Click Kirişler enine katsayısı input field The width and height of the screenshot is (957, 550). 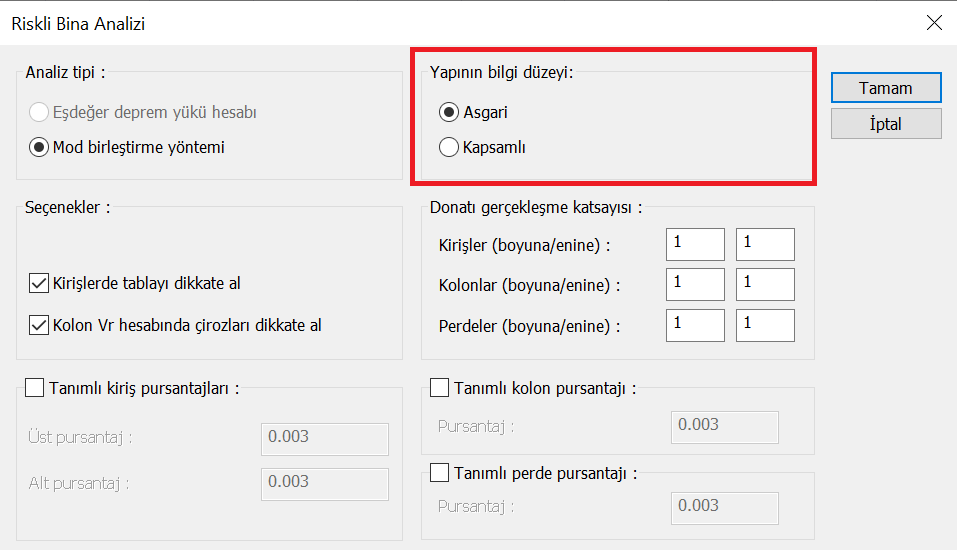point(765,244)
